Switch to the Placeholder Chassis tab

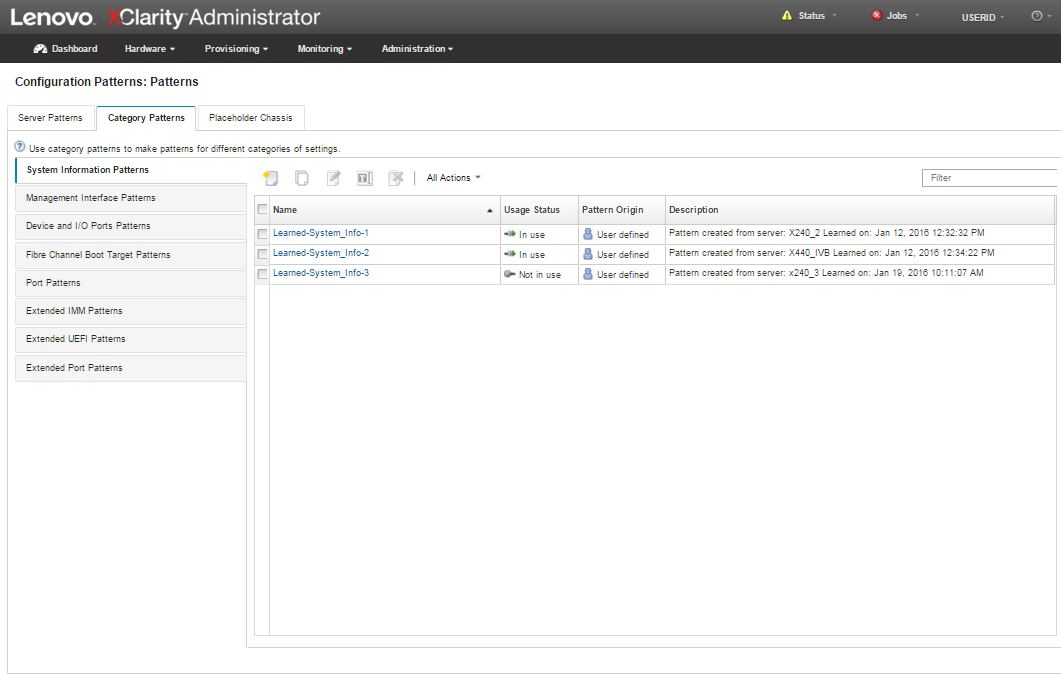[x=251, y=118]
